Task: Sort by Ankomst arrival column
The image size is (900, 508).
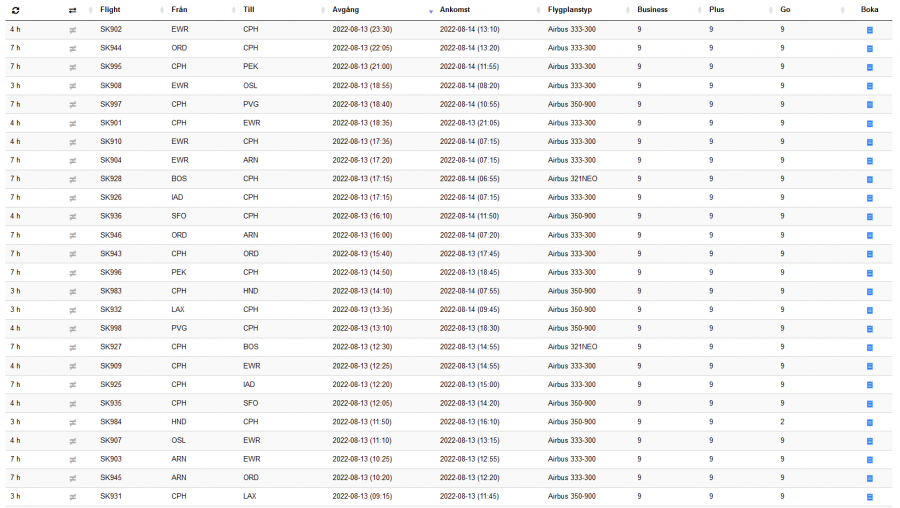Action: [455, 10]
